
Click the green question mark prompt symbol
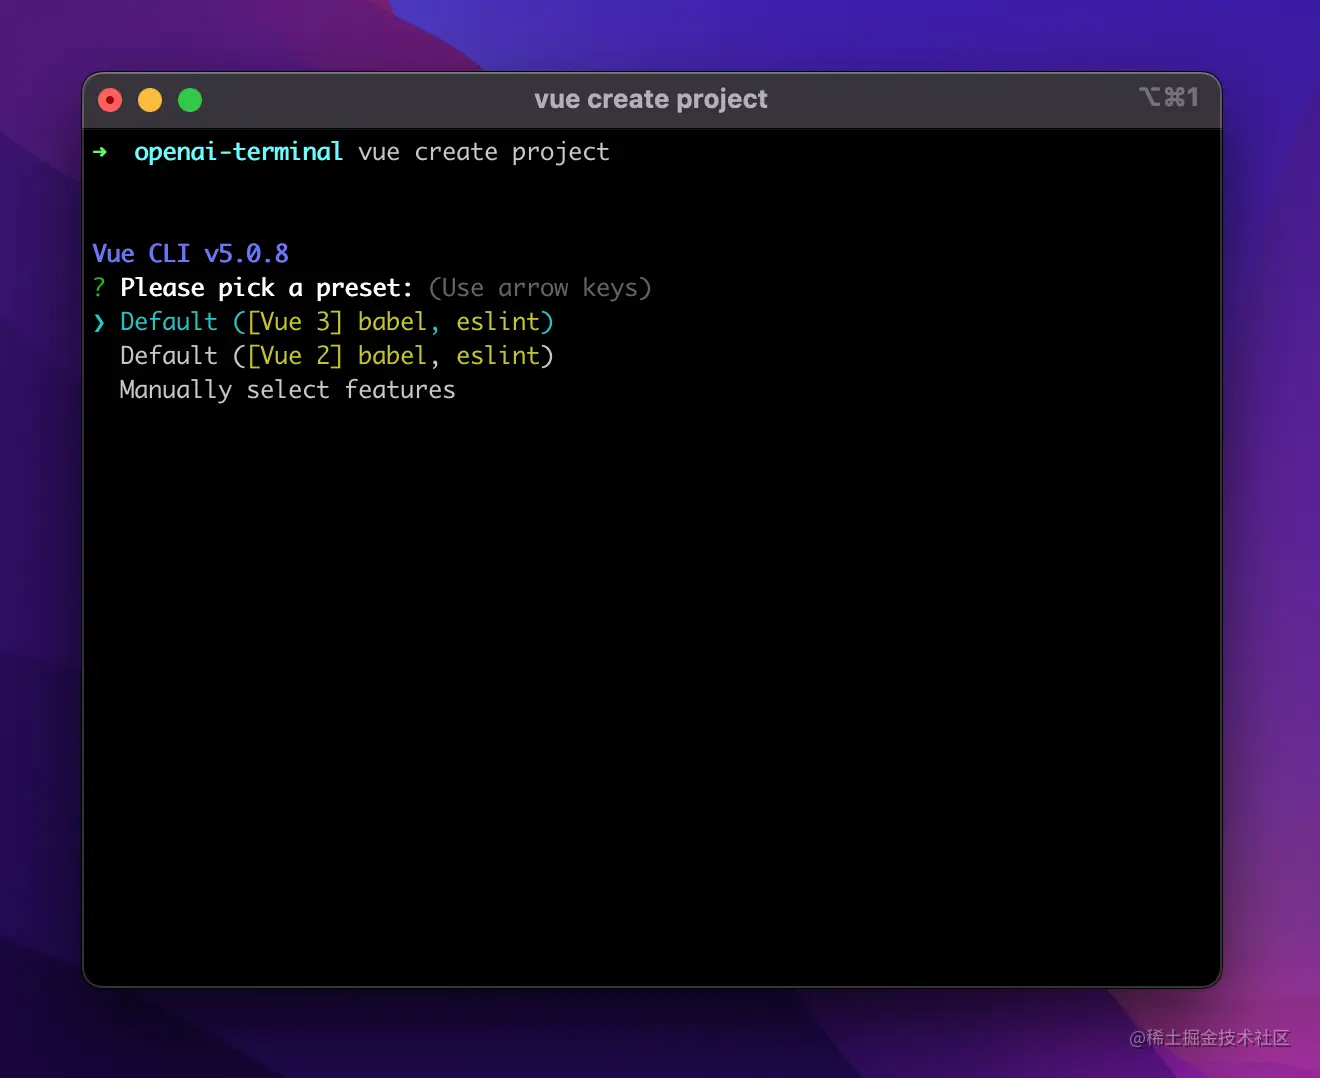pyautogui.click(x=99, y=288)
